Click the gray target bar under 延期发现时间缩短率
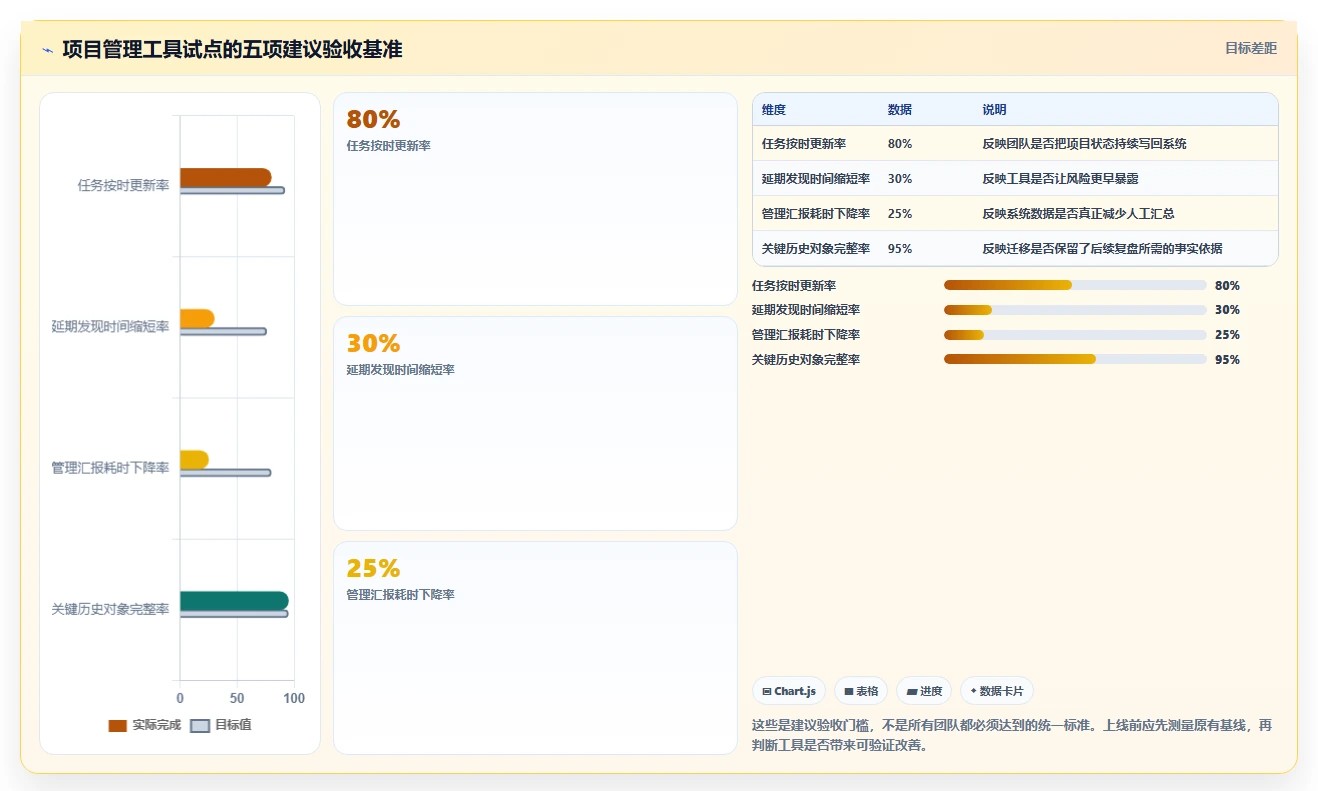The width and height of the screenshot is (1318, 791). click(x=223, y=331)
